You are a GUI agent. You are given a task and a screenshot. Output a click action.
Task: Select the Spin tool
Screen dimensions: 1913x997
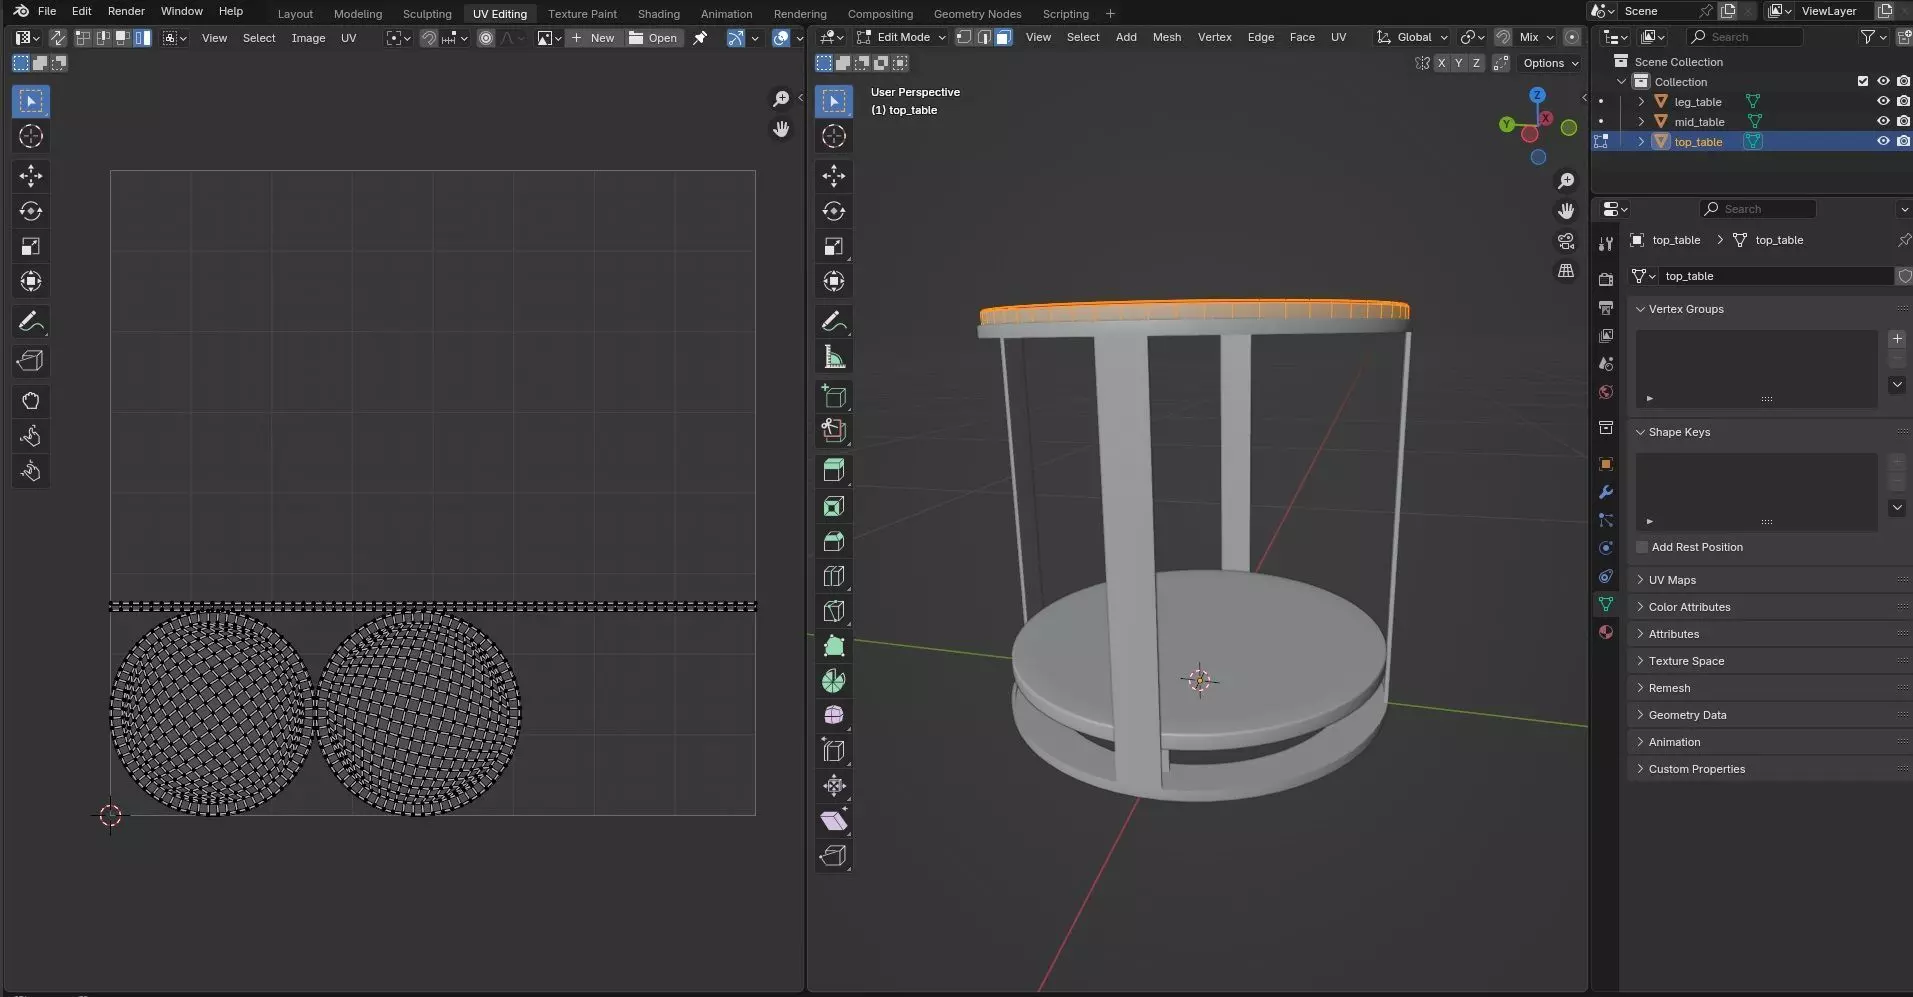tap(834, 681)
